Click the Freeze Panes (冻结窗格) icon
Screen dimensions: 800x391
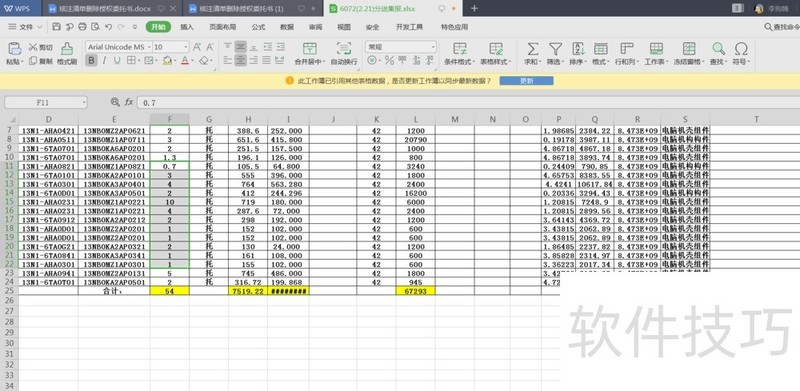click(x=689, y=49)
